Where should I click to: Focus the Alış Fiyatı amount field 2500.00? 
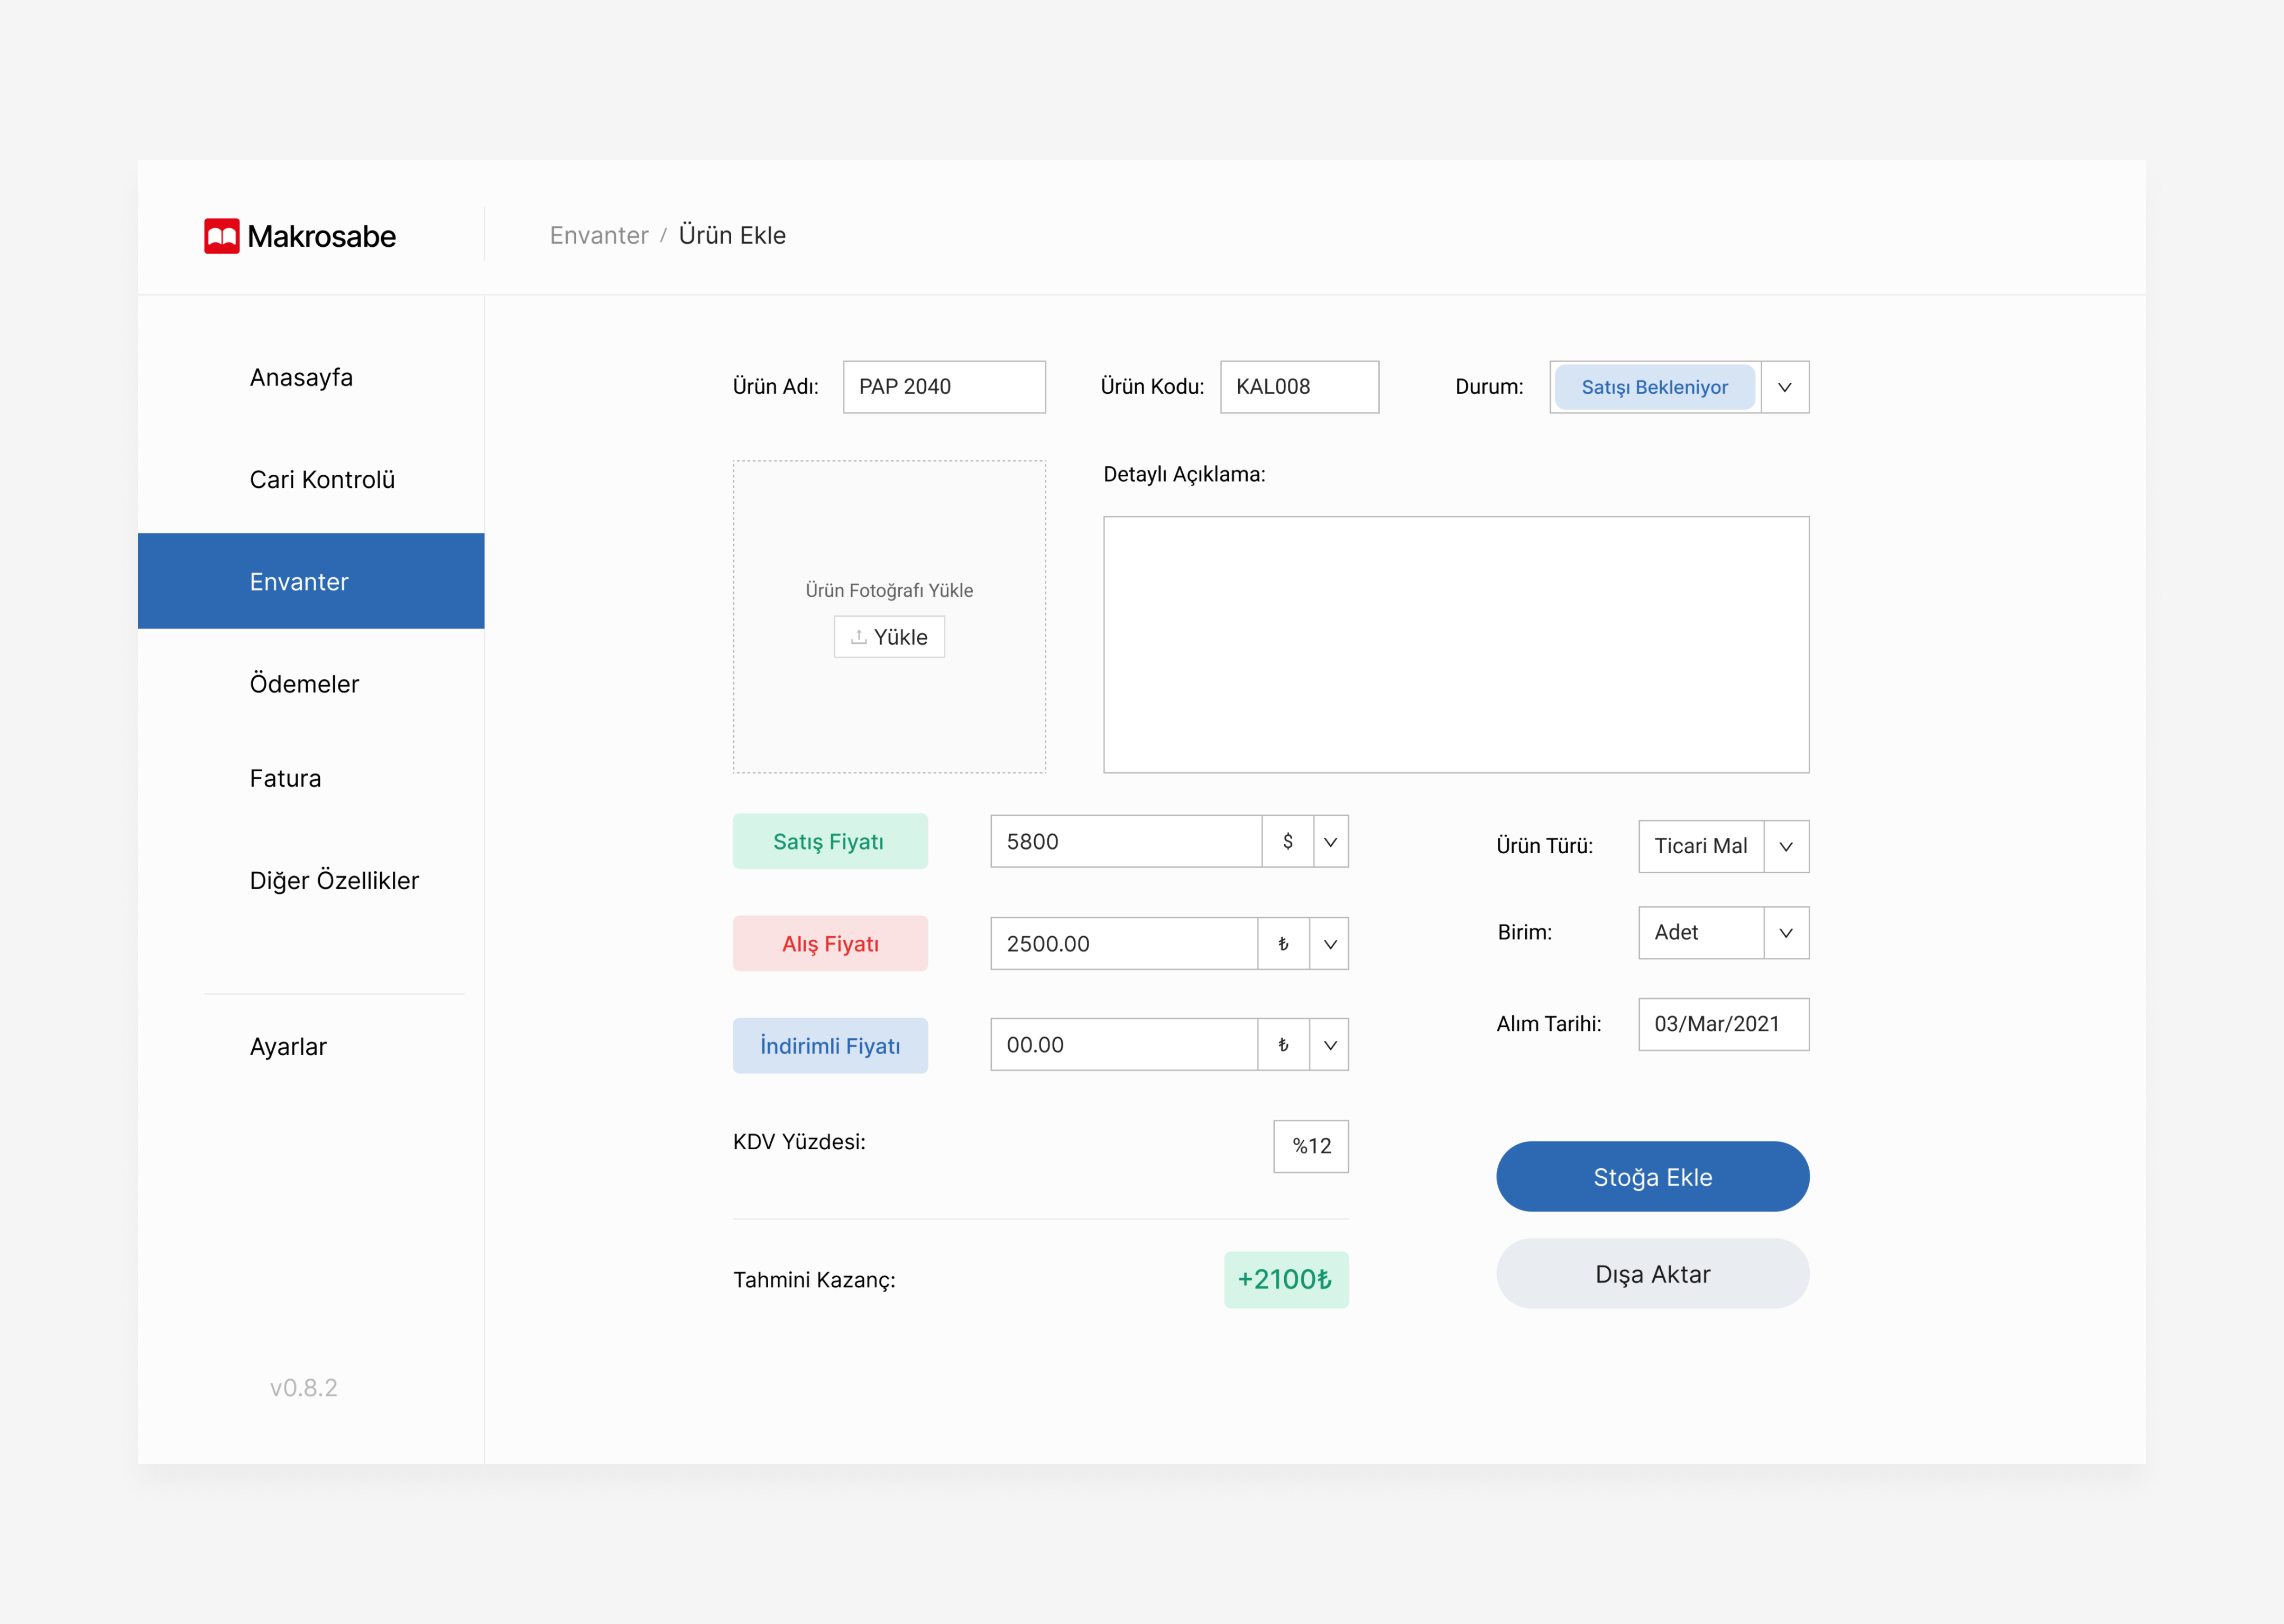tap(1124, 944)
